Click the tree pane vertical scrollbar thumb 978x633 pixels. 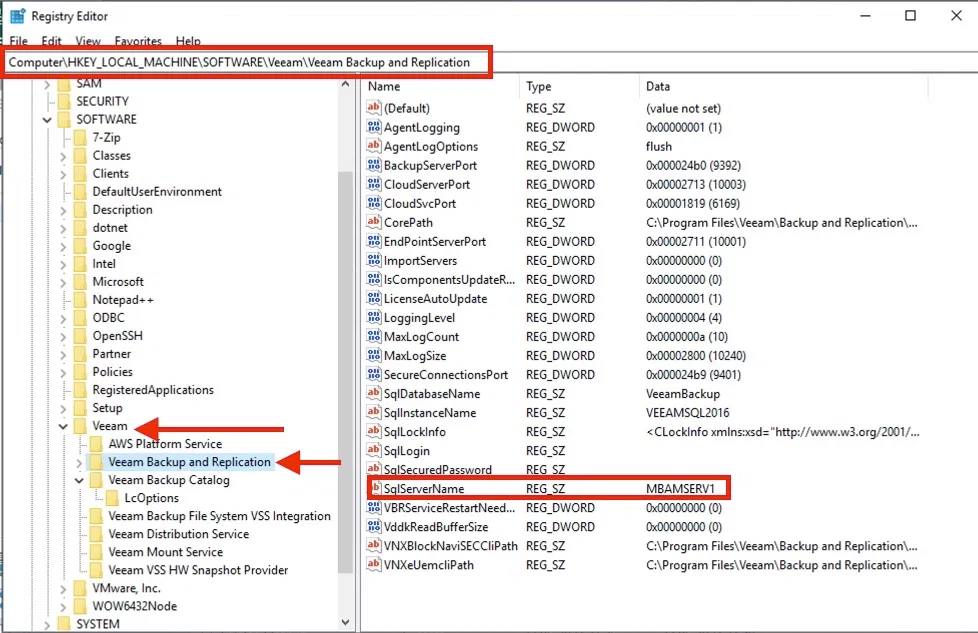point(346,372)
